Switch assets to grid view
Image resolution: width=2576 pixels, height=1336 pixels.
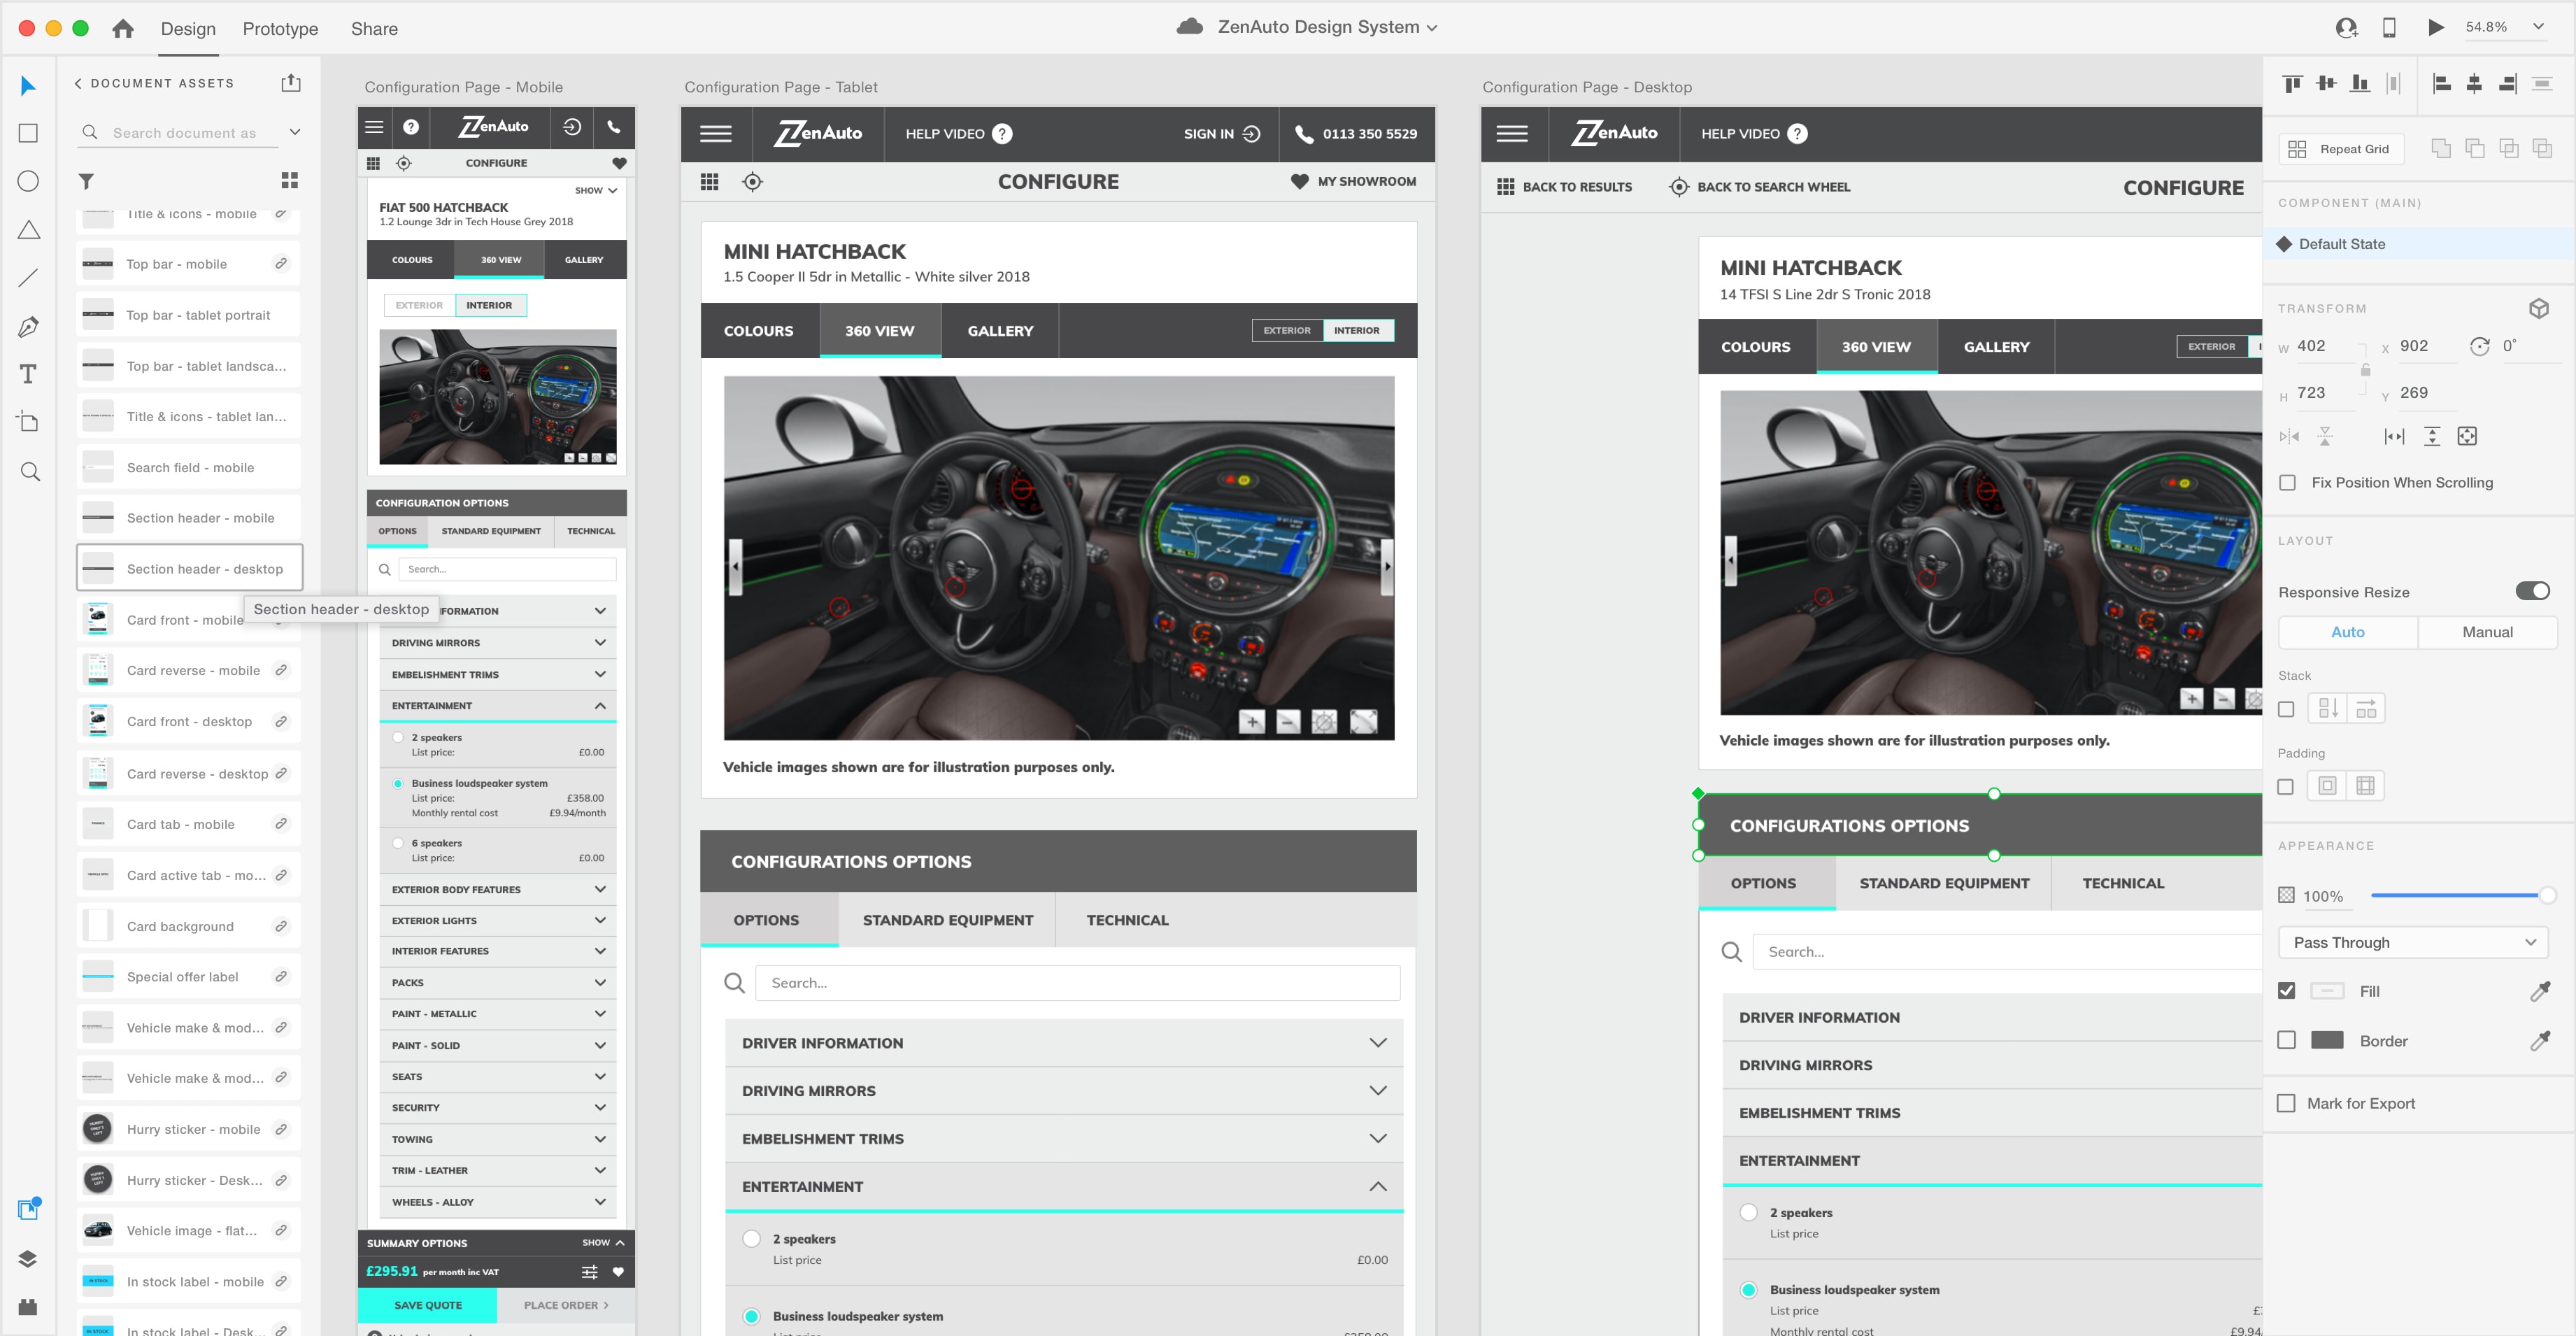(290, 181)
